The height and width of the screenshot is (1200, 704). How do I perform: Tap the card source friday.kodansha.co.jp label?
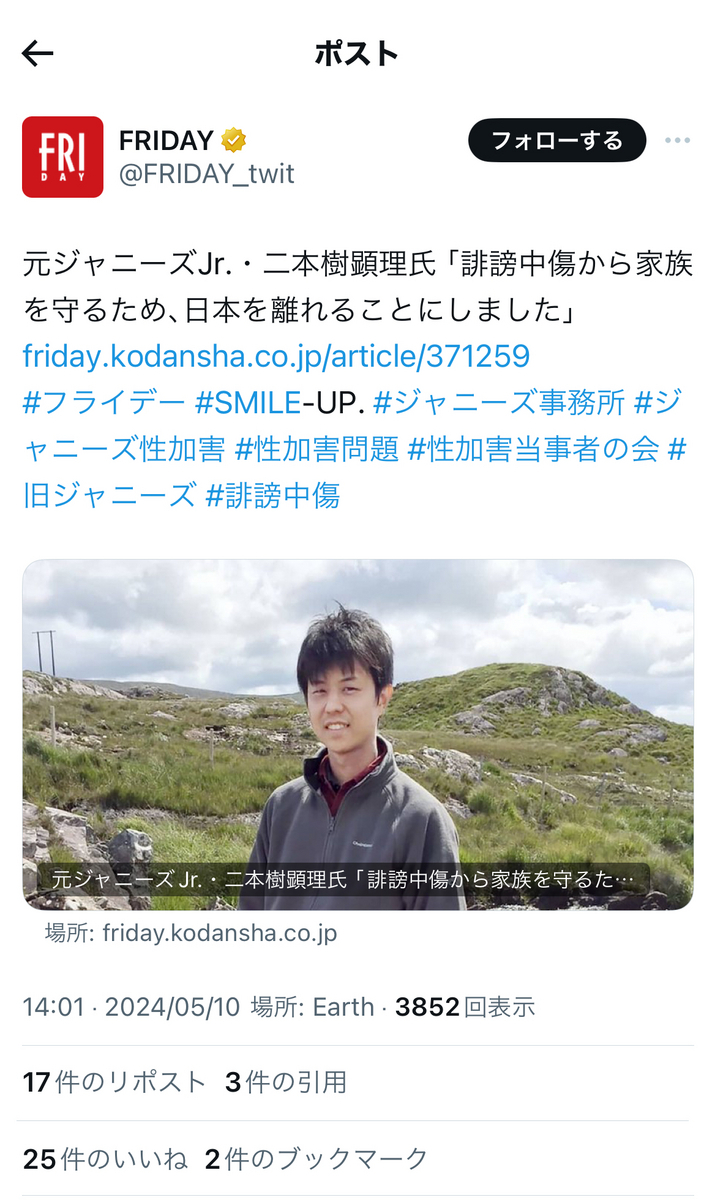point(191,933)
